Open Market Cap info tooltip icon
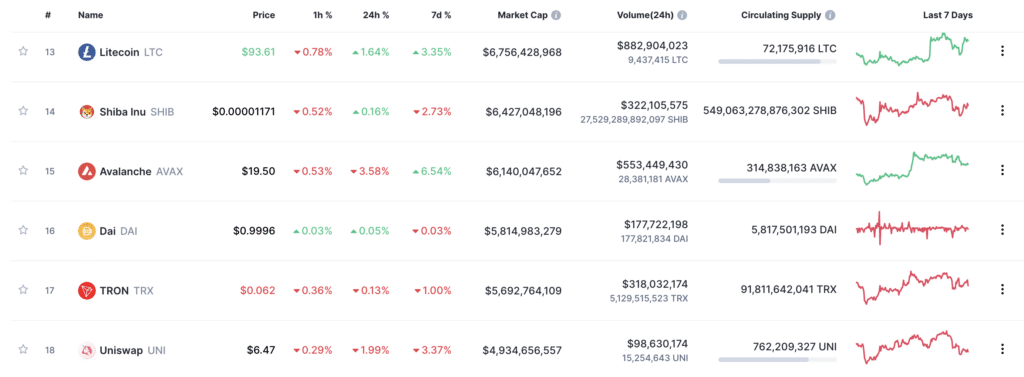 556,15
